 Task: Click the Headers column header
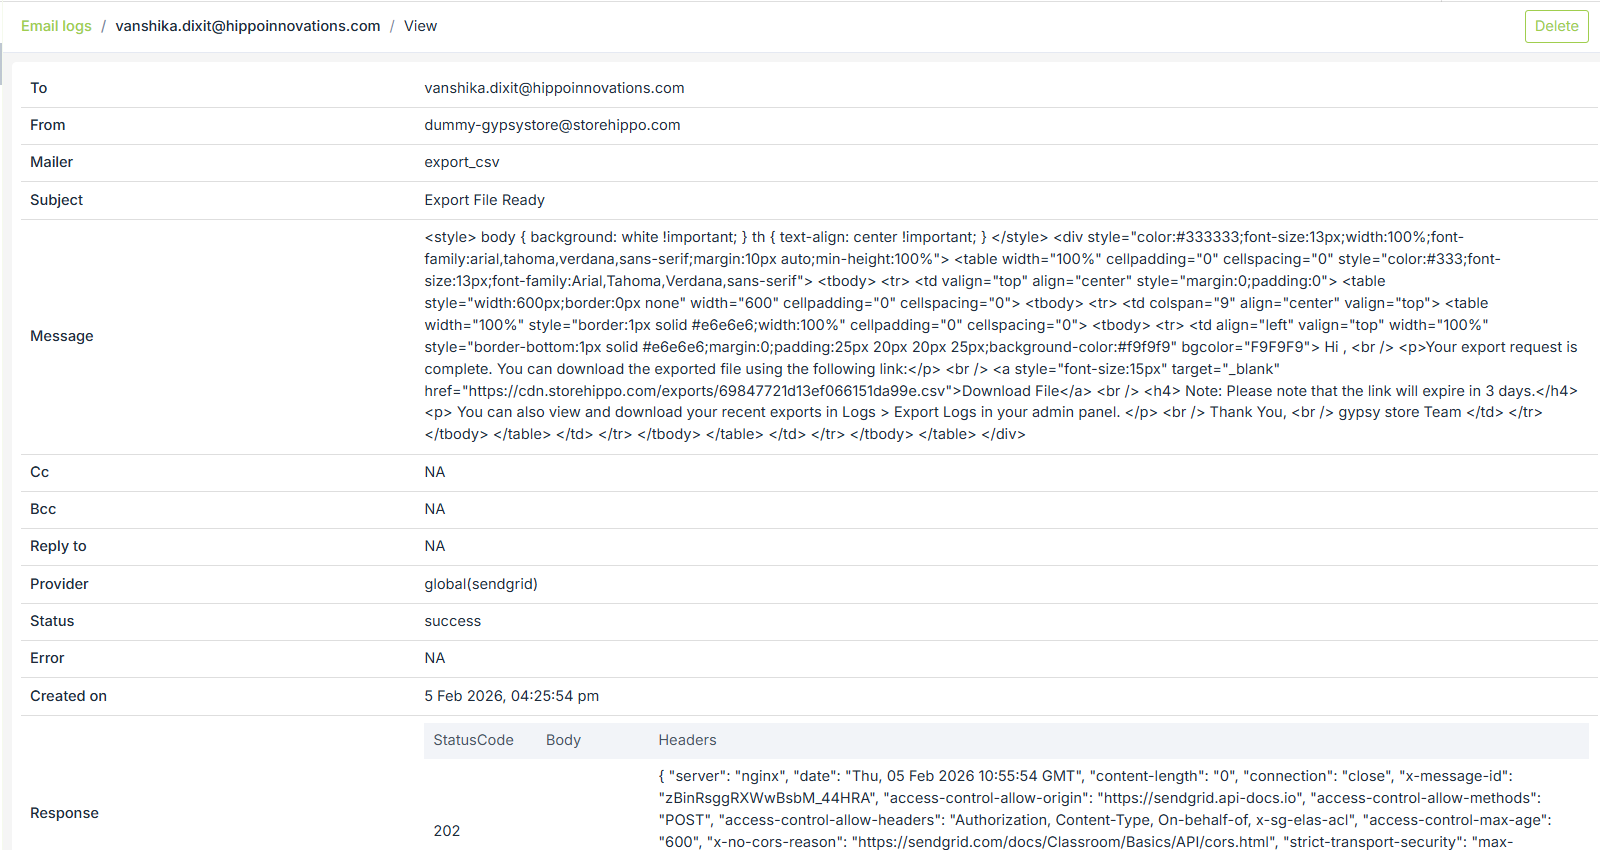[687, 740]
